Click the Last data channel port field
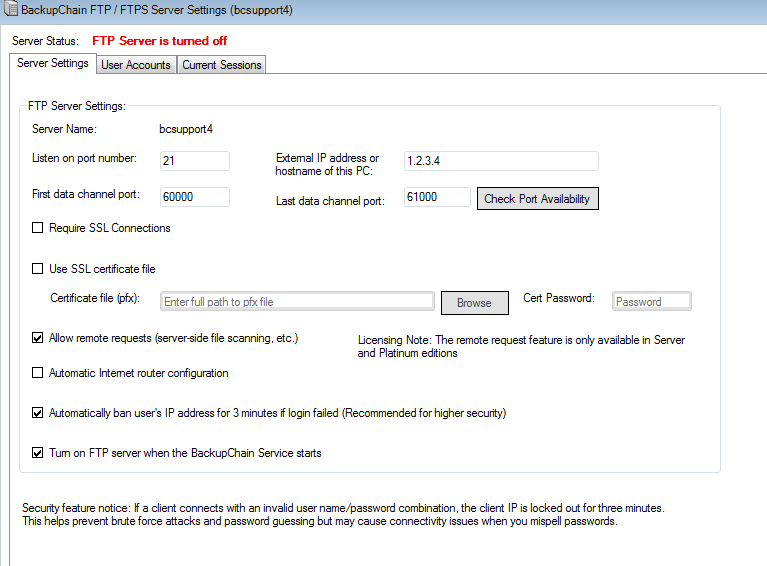The width and height of the screenshot is (767, 566). pos(437,197)
